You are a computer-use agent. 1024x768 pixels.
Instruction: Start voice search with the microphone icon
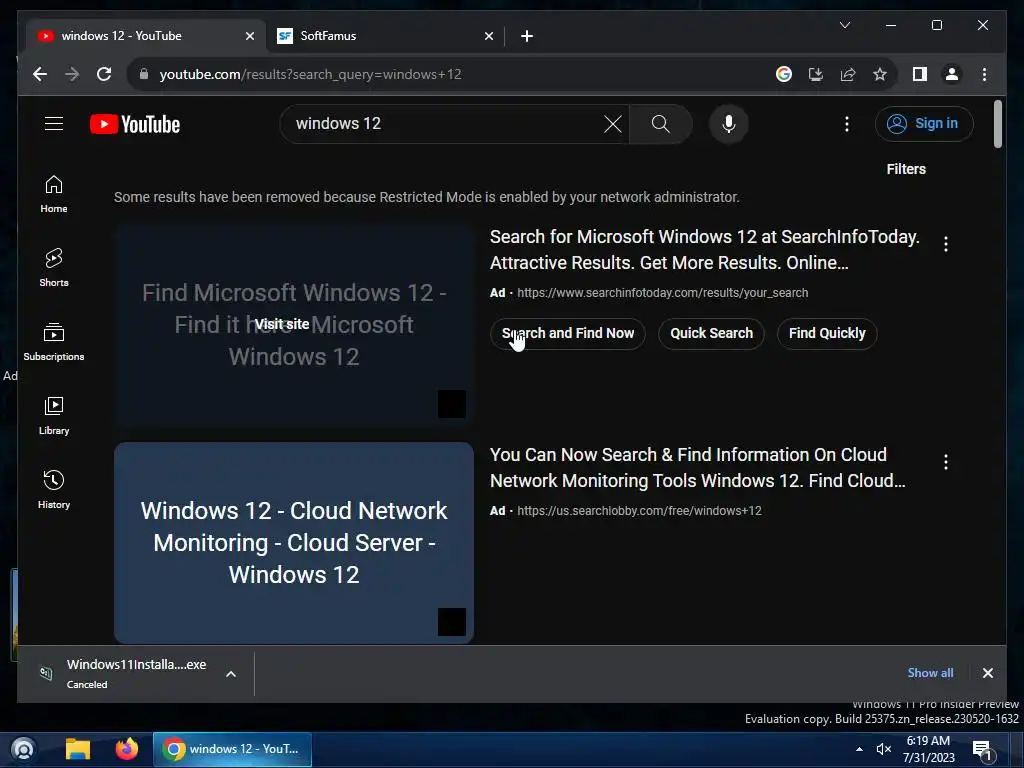tap(729, 123)
